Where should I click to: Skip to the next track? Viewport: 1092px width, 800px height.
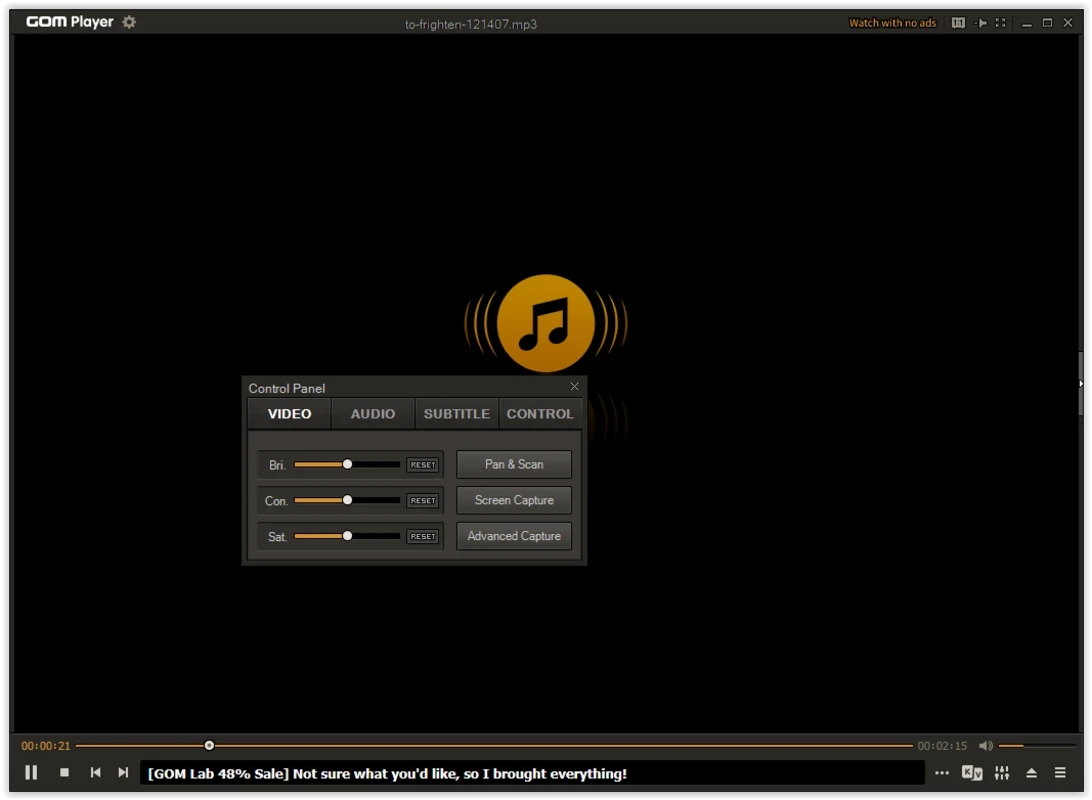(x=123, y=772)
